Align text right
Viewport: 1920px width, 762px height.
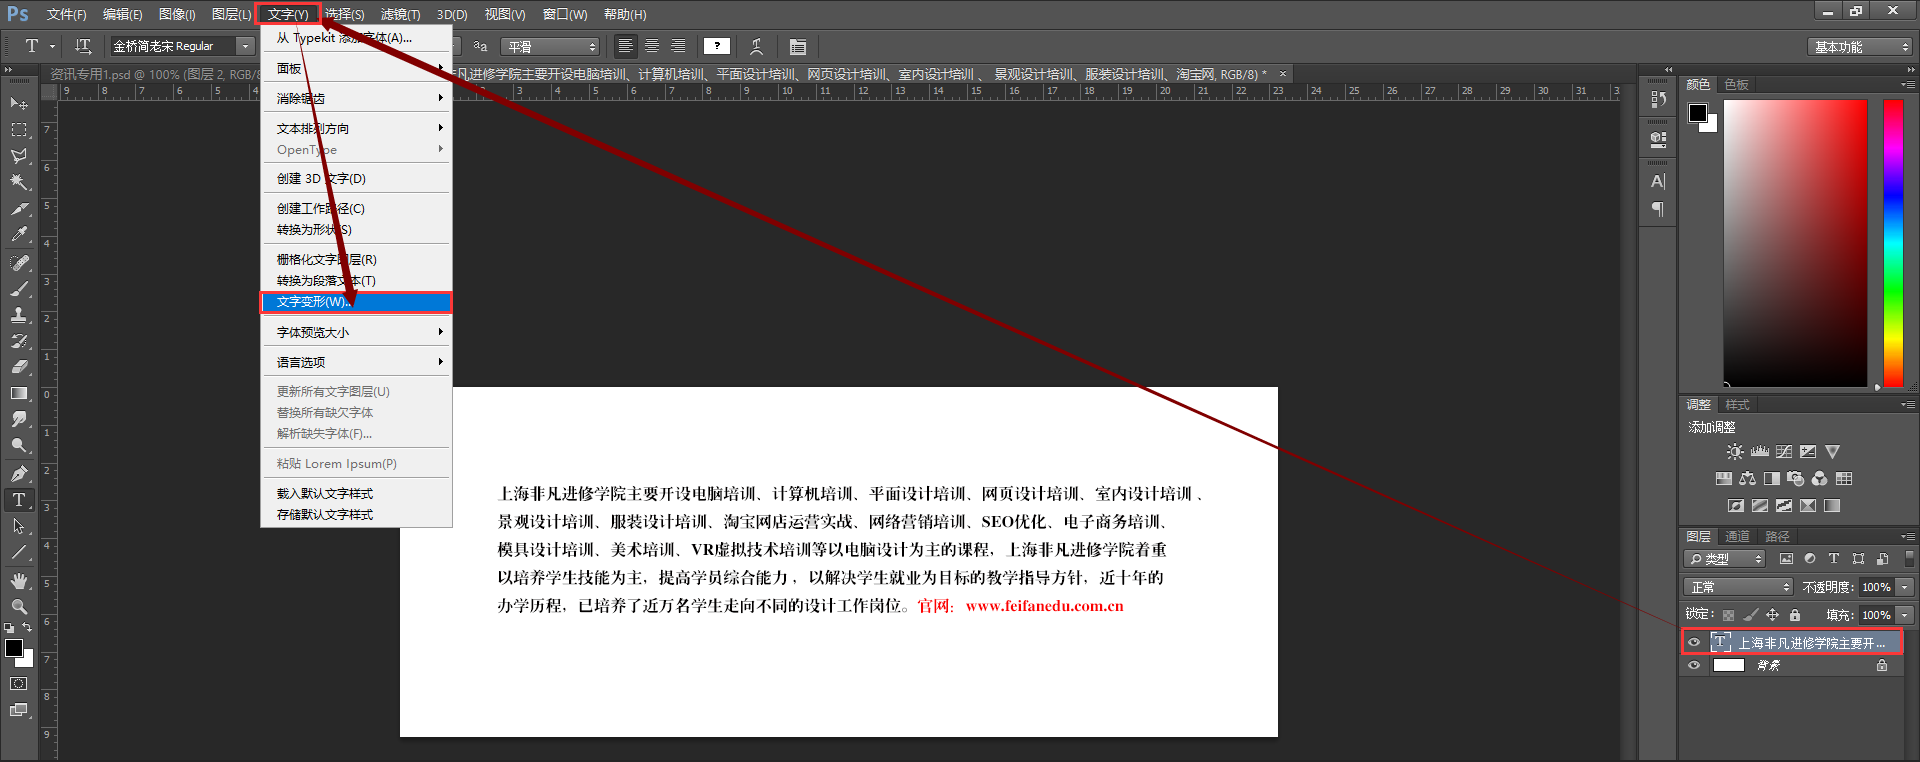point(678,46)
